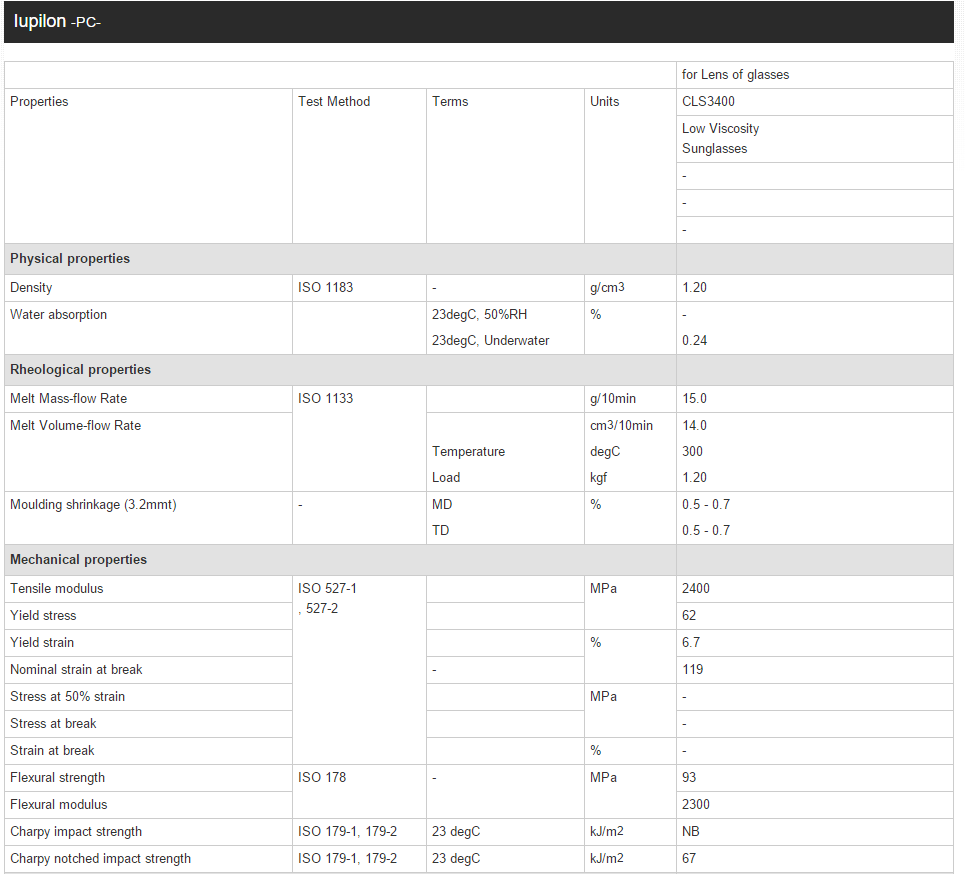Click the g/cm3 units cell
The image size is (965, 874).
(x=630, y=288)
